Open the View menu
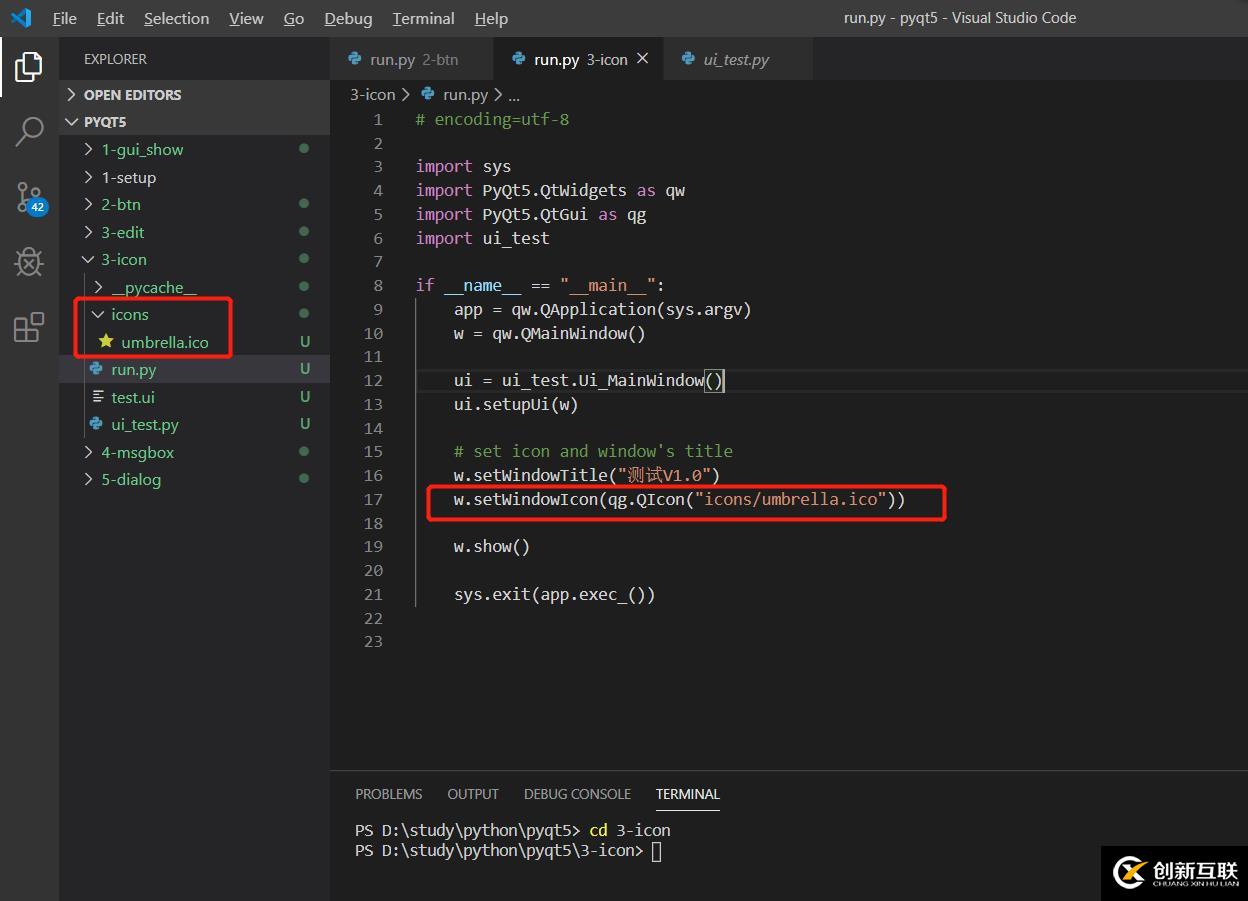 click(x=246, y=18)
